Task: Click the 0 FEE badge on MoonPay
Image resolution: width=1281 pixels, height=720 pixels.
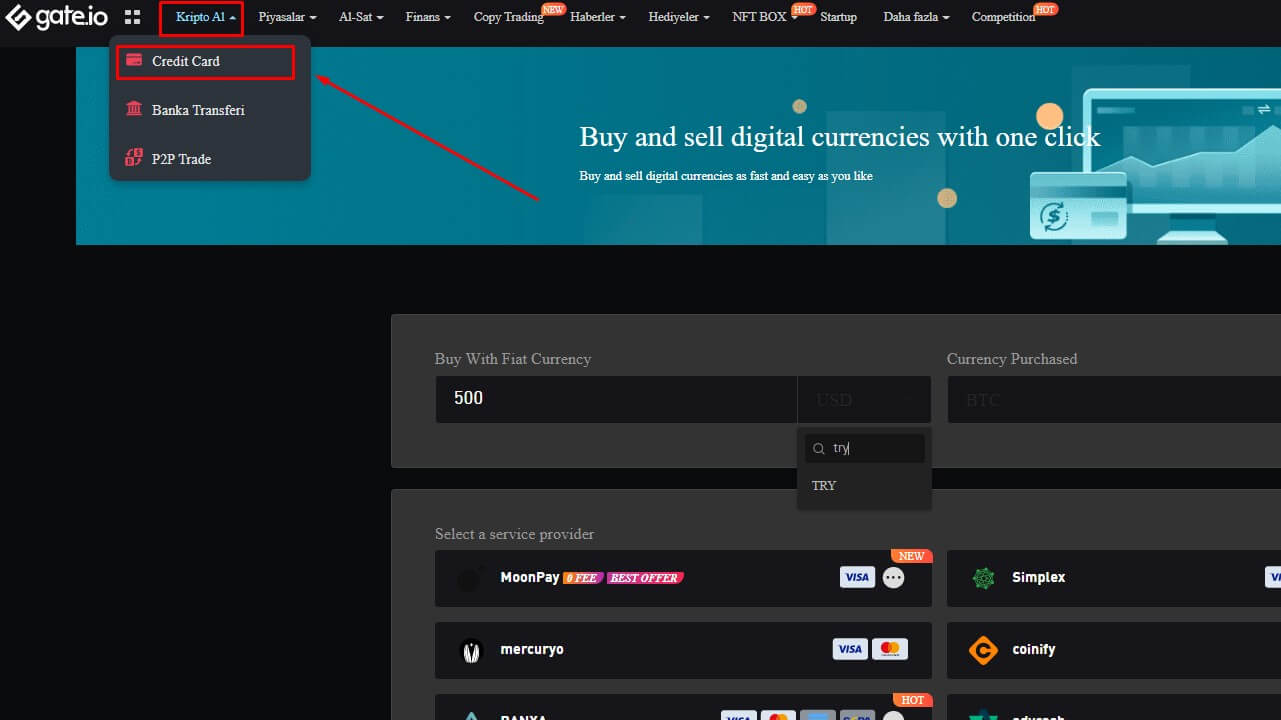Action: click(581, 578)
